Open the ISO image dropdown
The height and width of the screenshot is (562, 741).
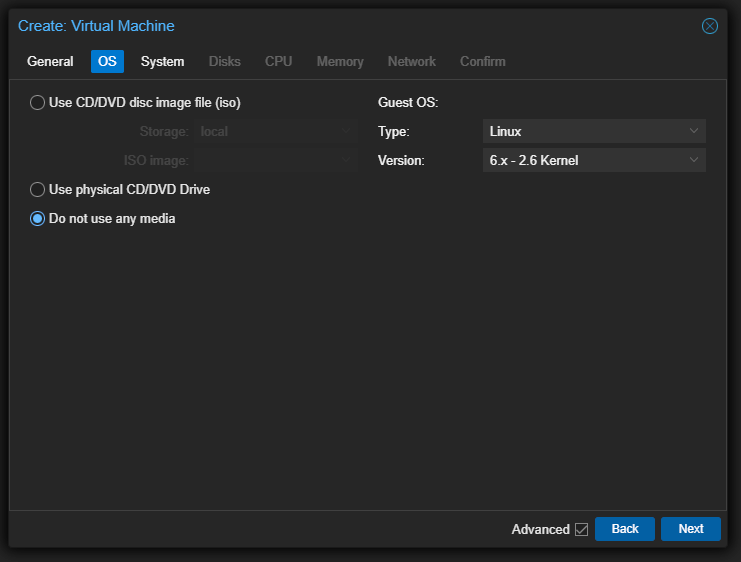pyautogui.click(x=276, y=160)
